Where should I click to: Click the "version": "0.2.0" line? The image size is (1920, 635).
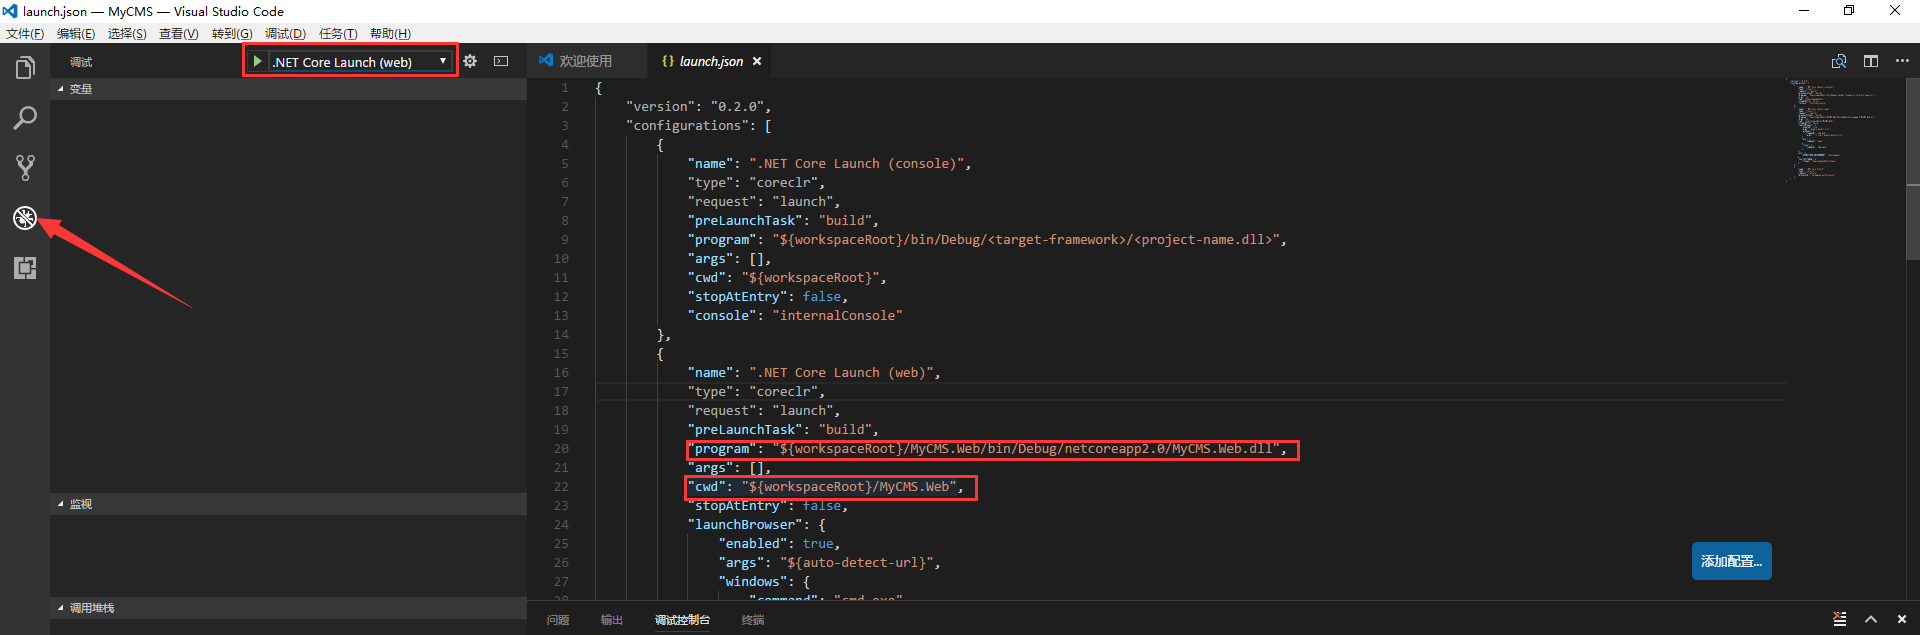699,107
